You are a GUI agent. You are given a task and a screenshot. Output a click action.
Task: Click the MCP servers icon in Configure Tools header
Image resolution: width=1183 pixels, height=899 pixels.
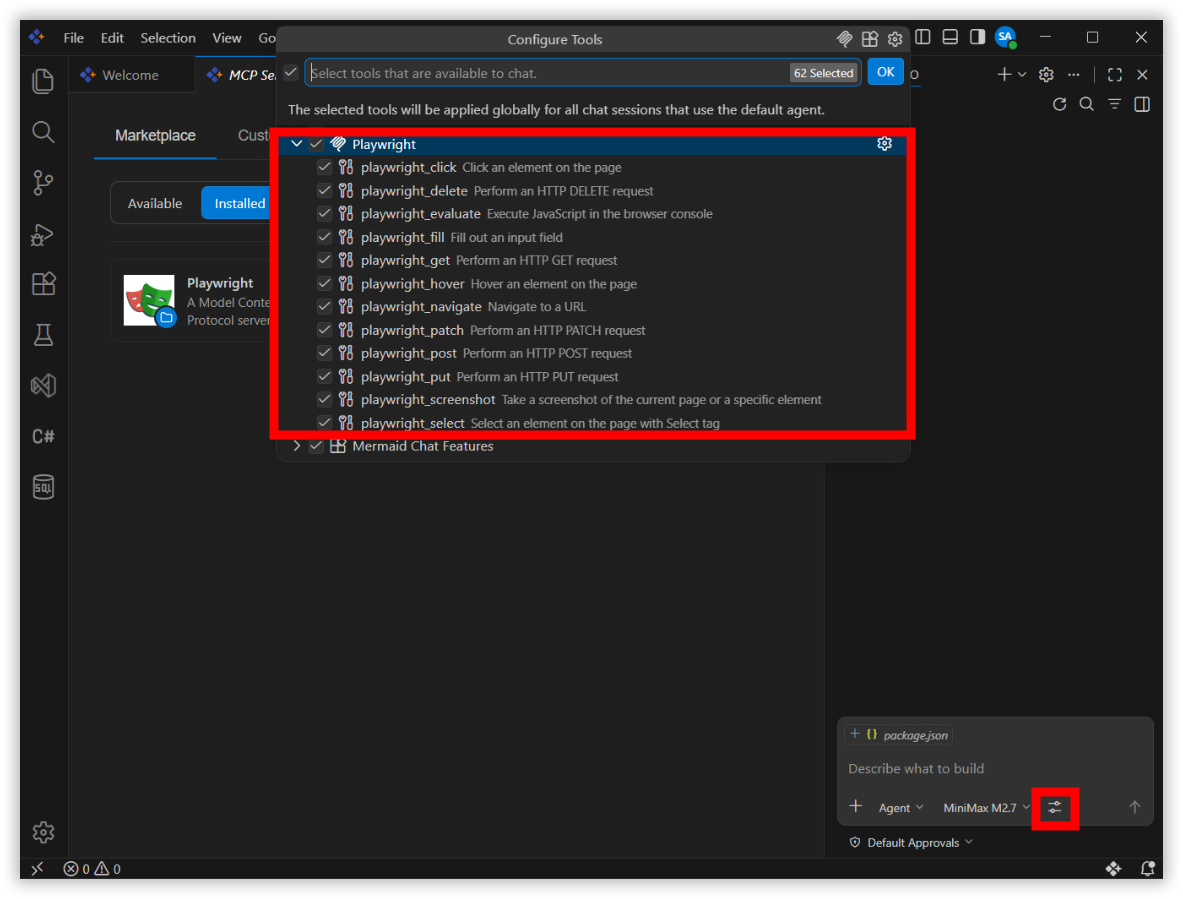click(844, 38)
